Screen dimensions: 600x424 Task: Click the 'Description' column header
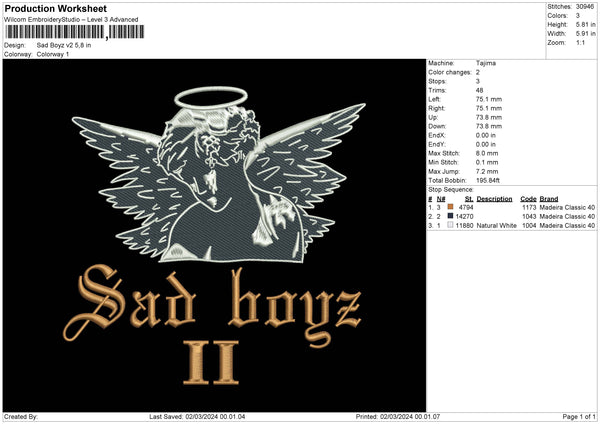pos(494,199)
